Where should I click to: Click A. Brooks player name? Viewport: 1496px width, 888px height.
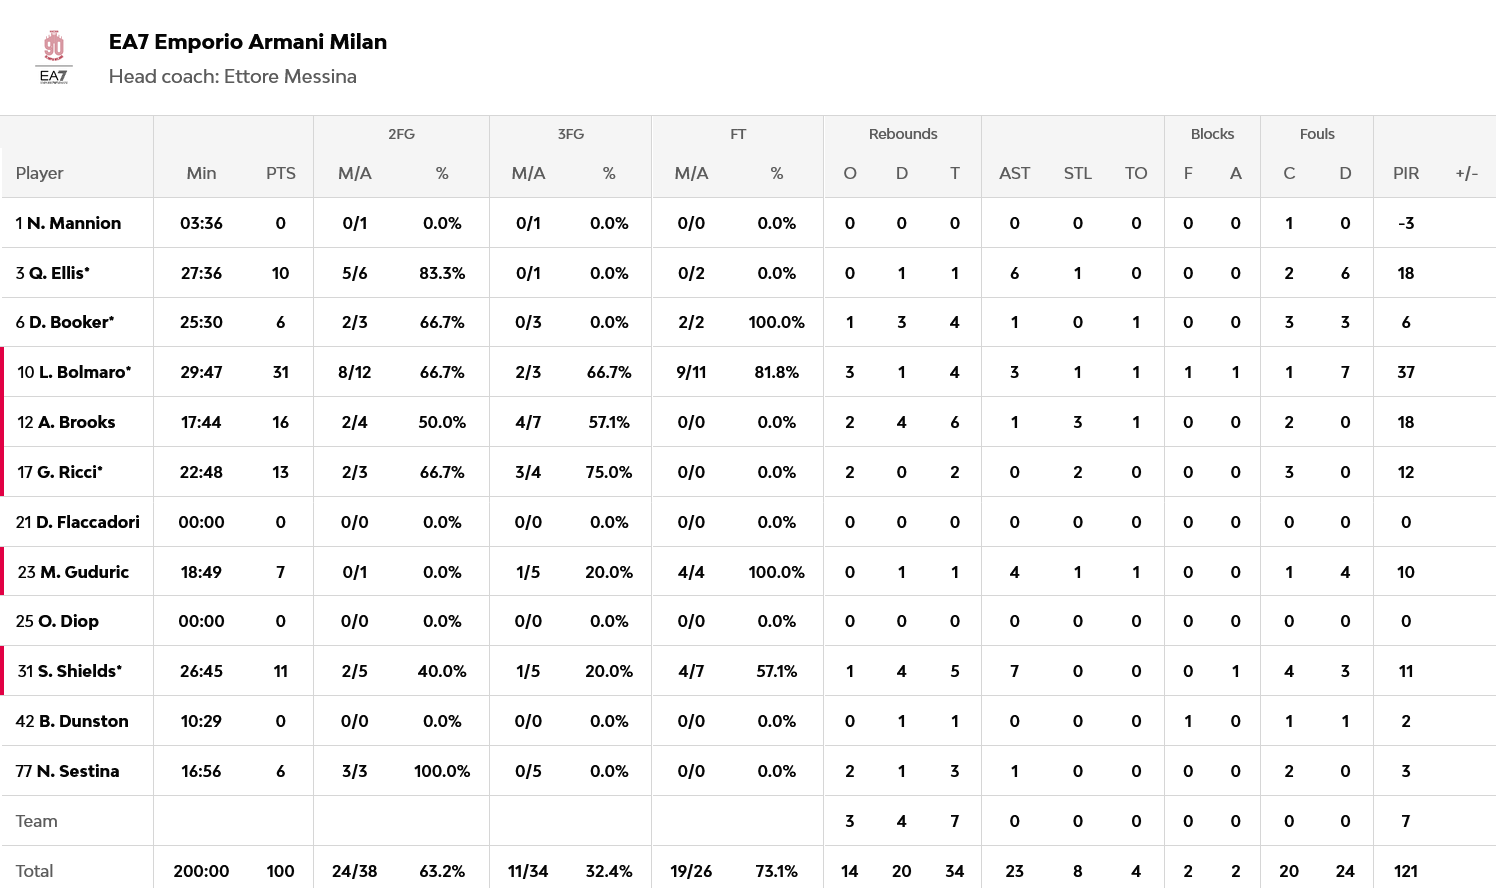(x=76, y=422)
